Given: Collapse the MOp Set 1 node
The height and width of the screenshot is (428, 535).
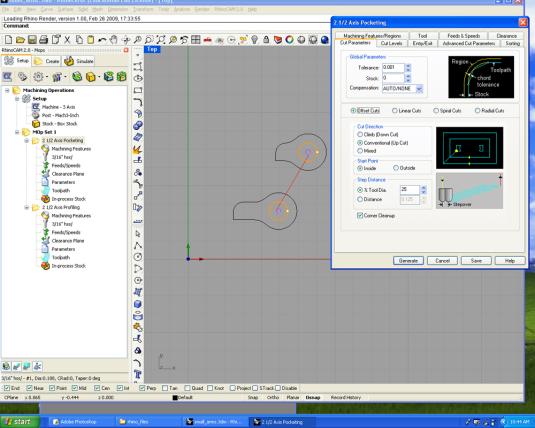Looking at the screenshot, I should point(17,132).
